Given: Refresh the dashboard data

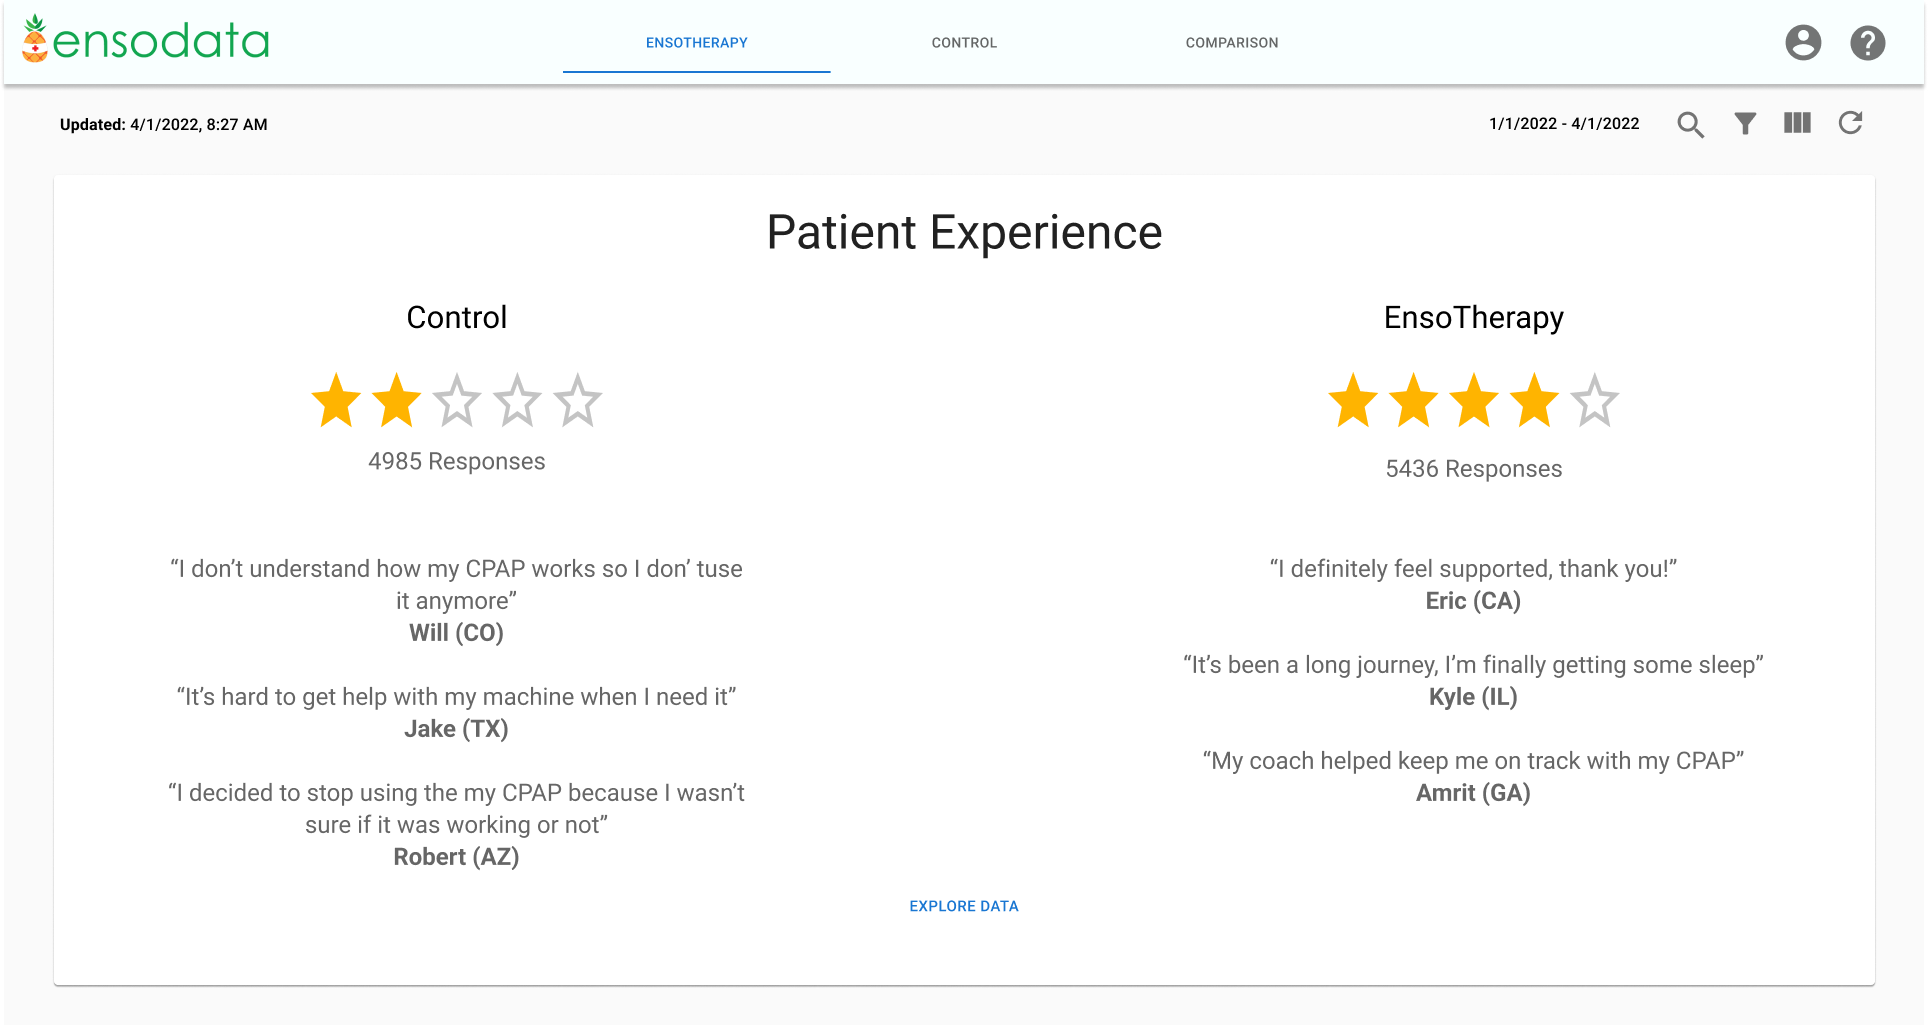Looking at the screenshot, I should 1850,123.
